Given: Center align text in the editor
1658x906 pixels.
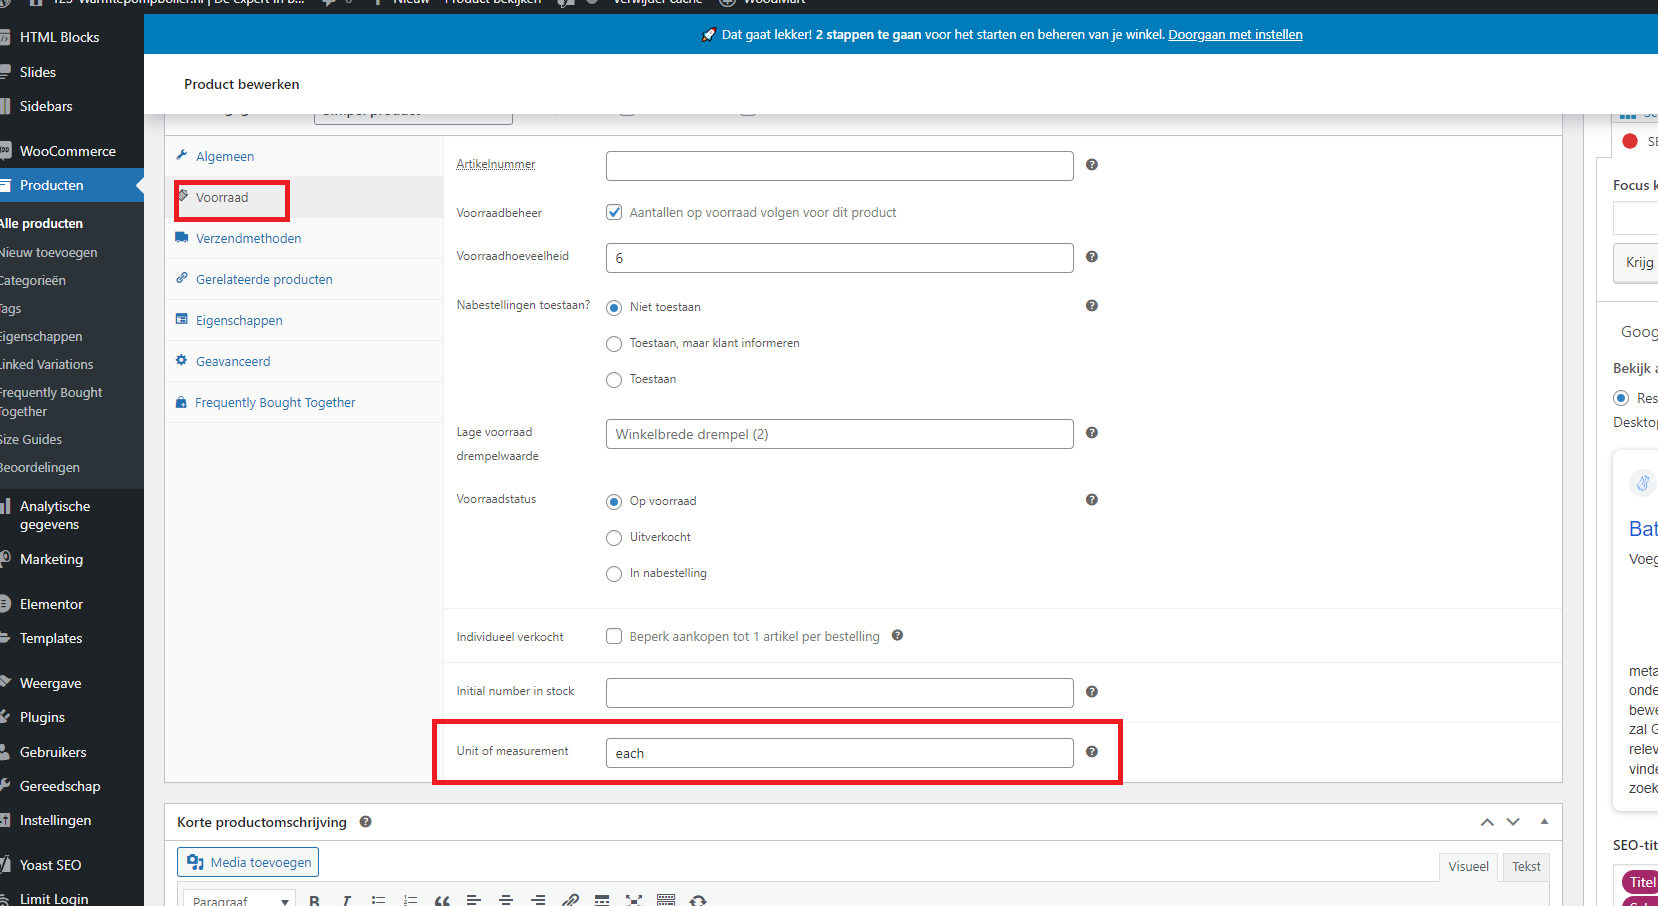Looking at the screenshot, I should point(506,900).
